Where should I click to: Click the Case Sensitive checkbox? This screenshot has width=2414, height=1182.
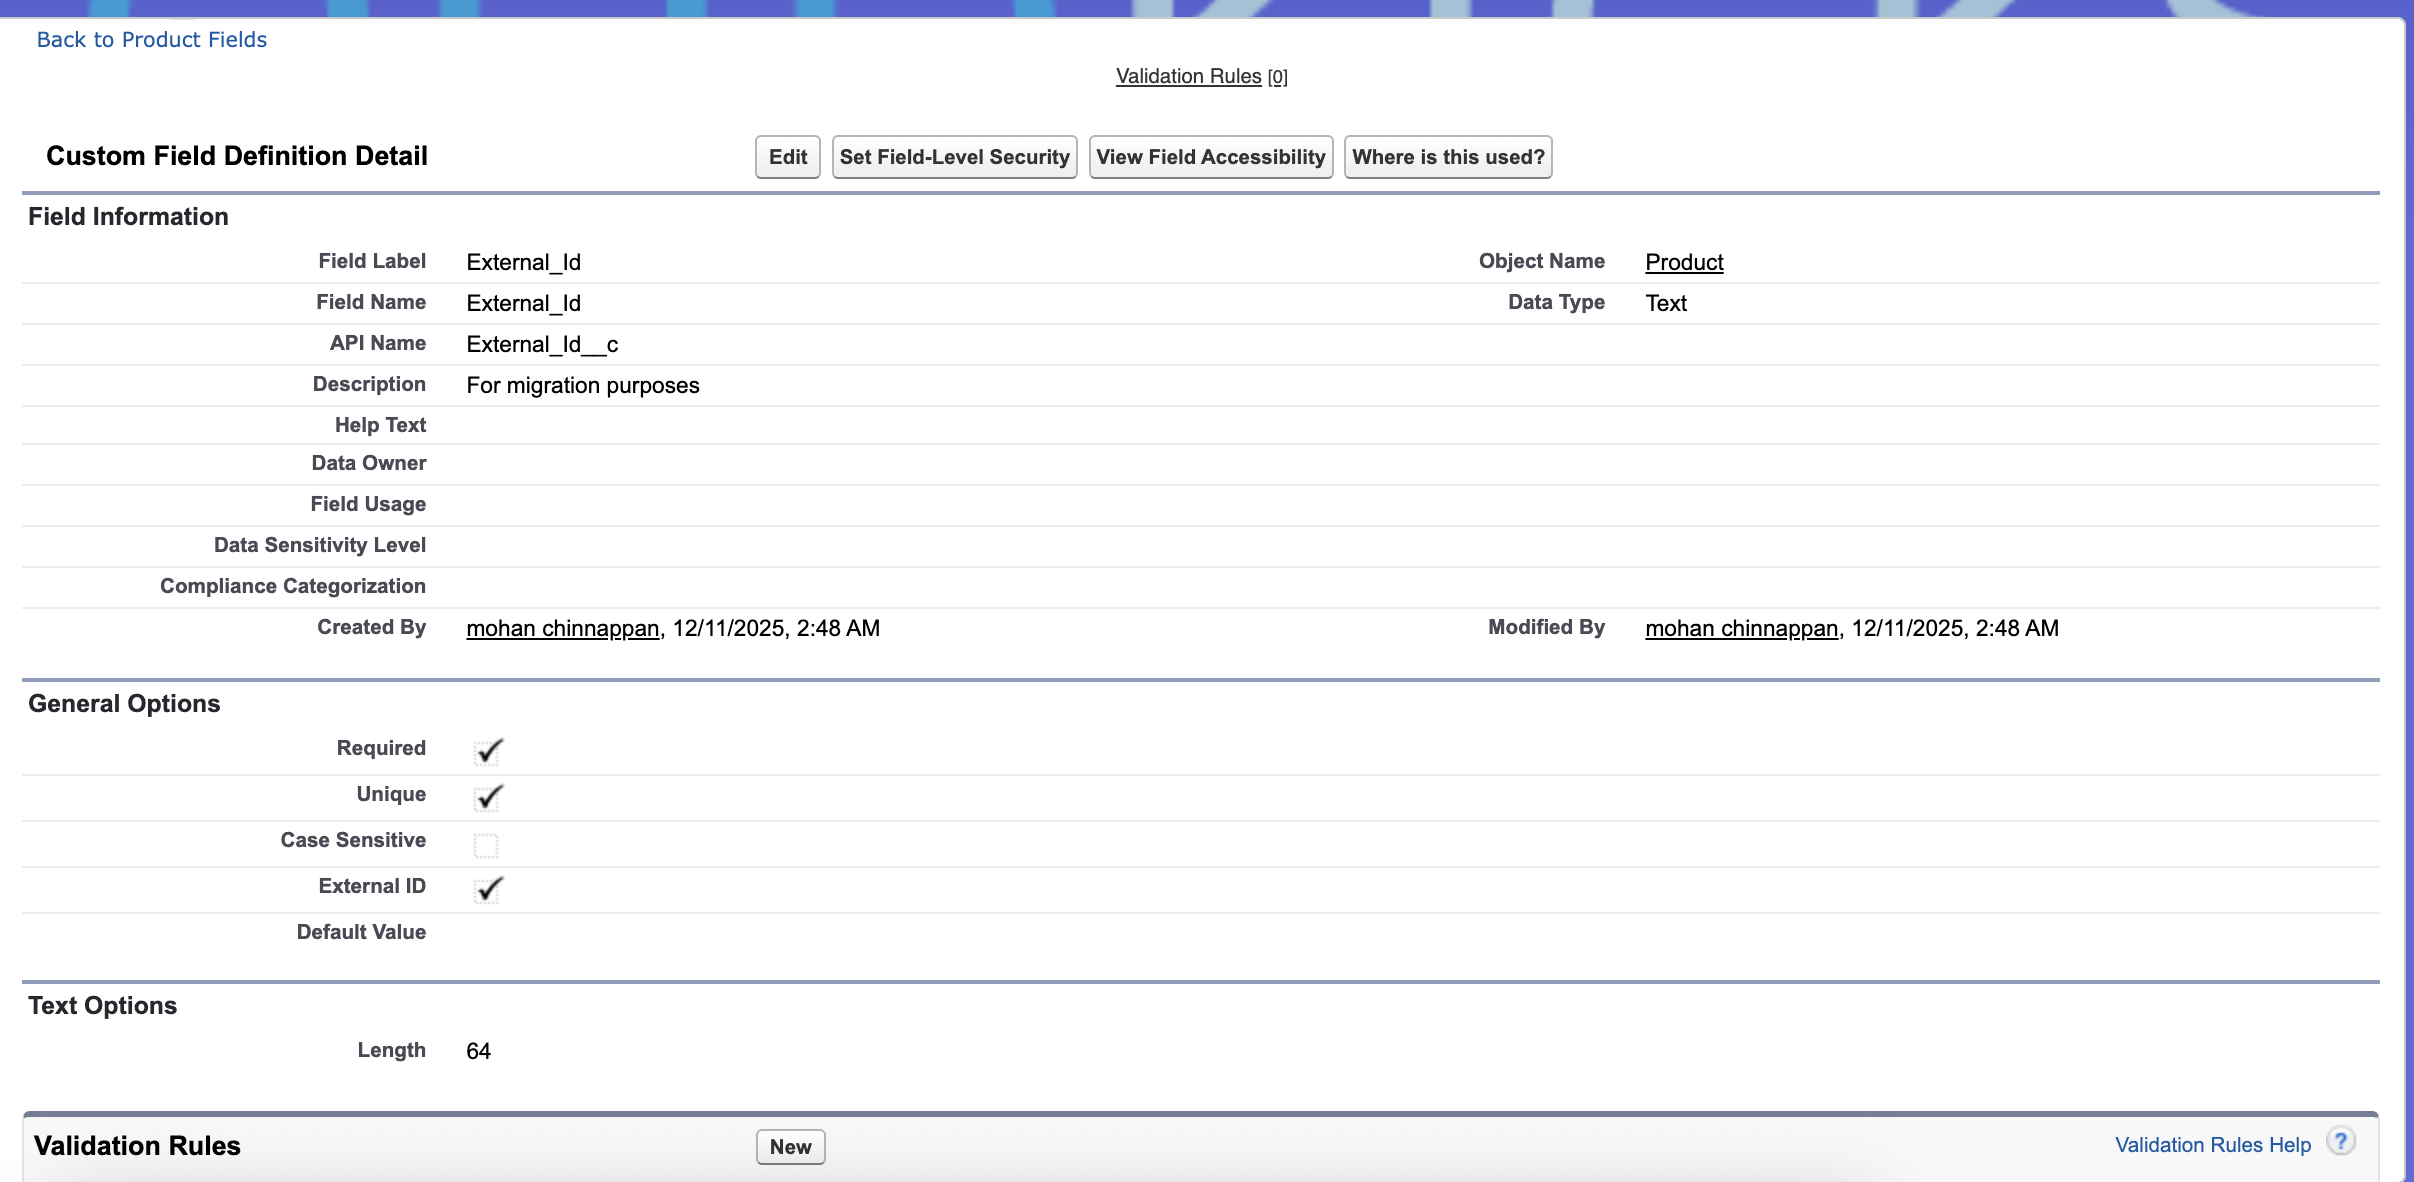486,845
